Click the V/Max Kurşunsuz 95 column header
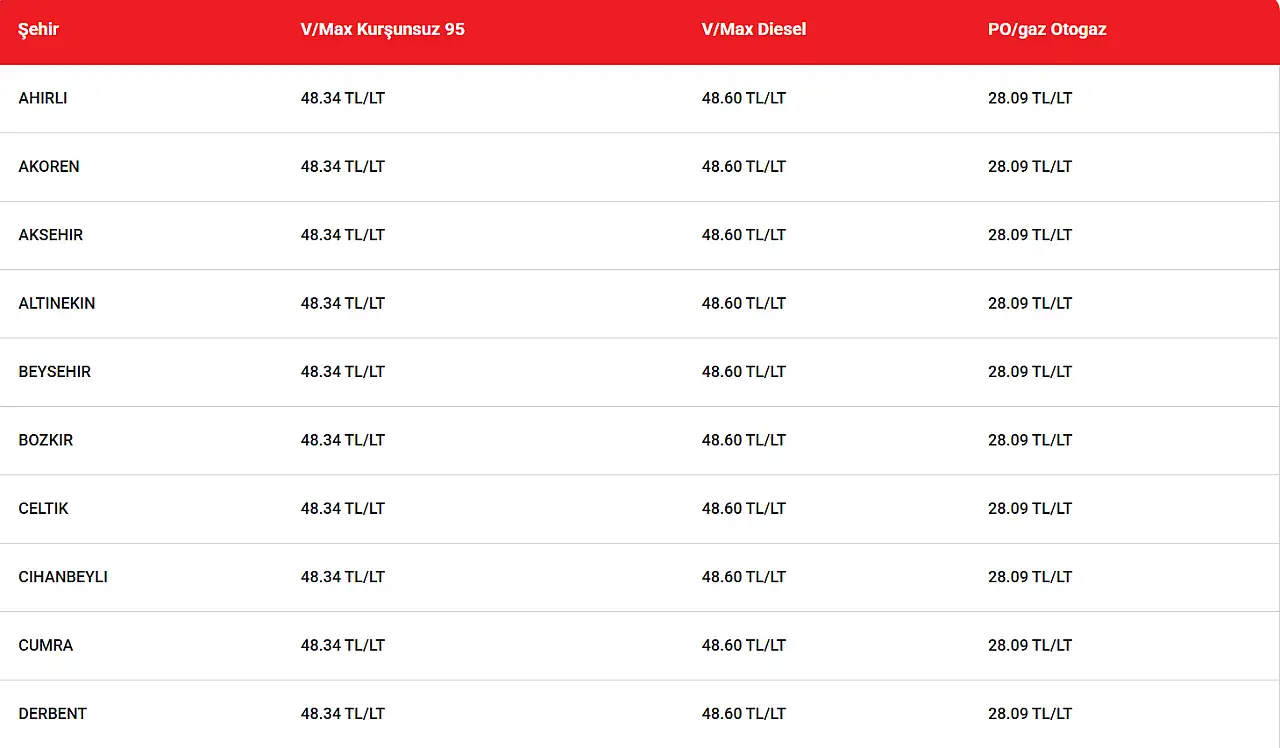This screenshot has width=1280, height=748. (x=382, y=30)
